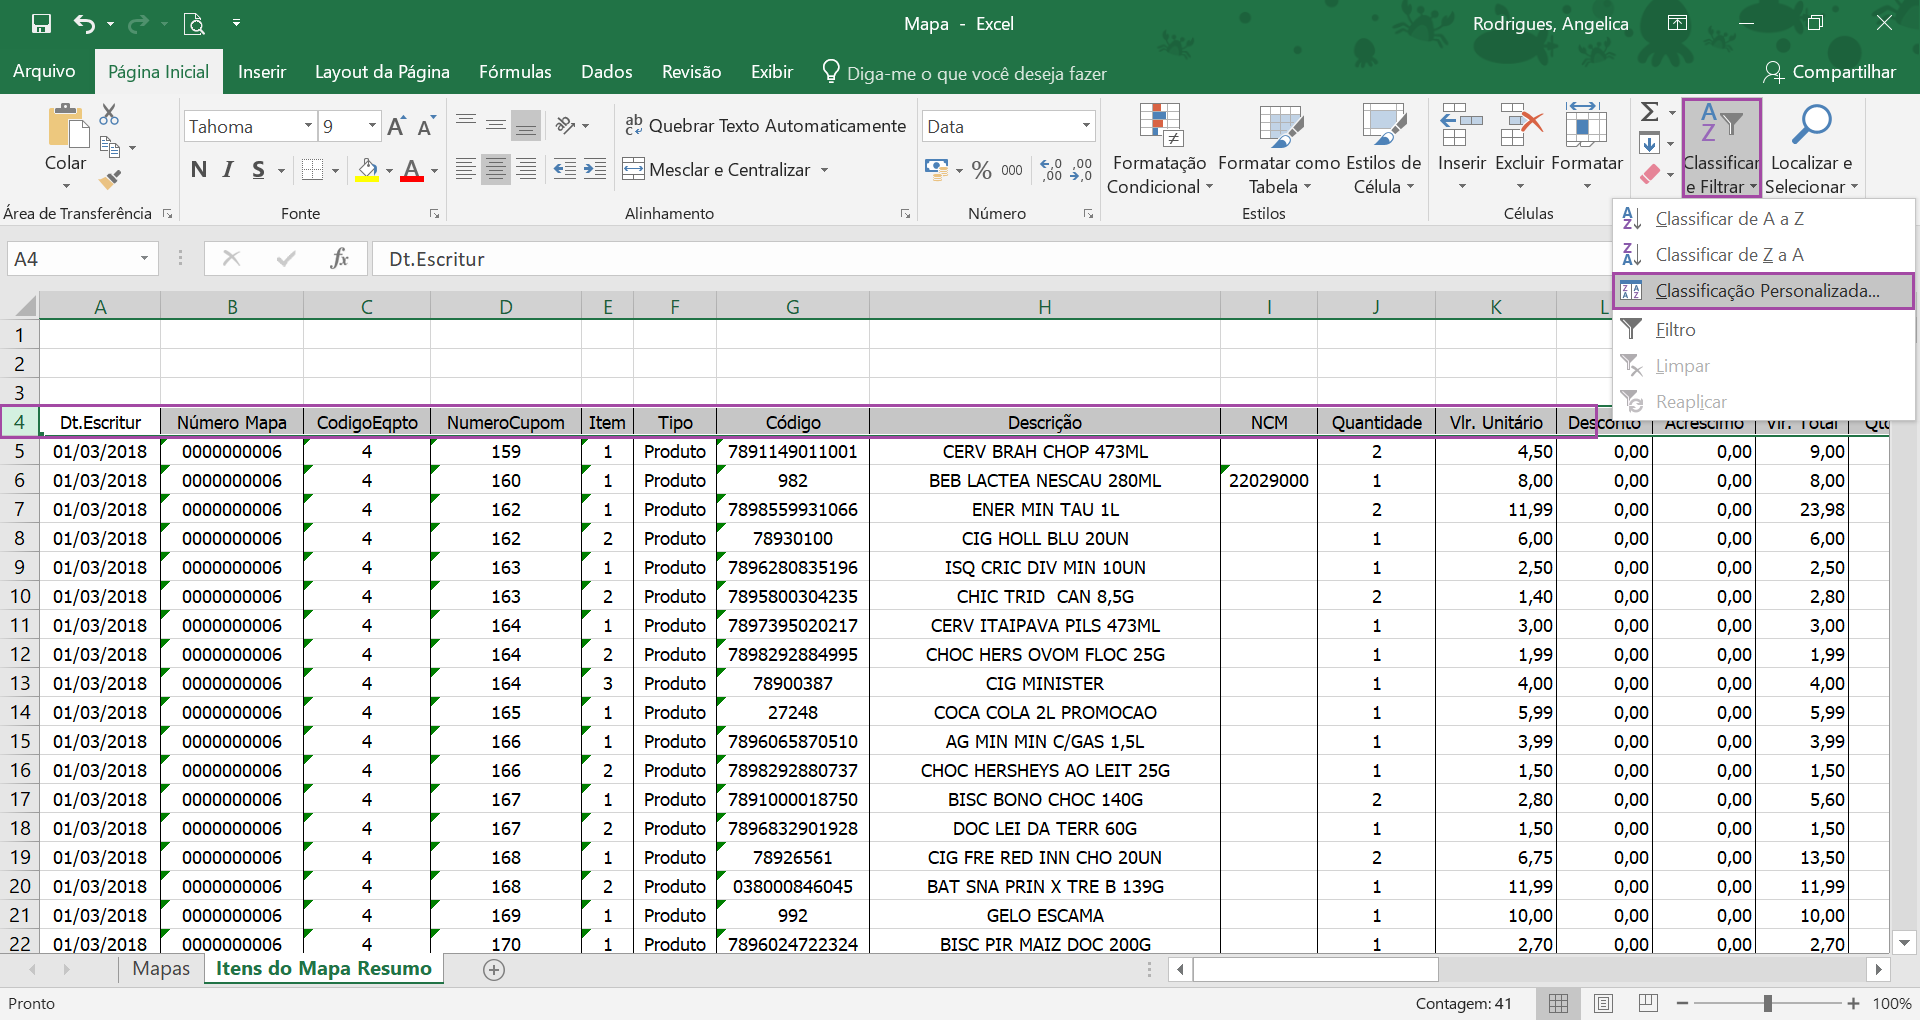This screenshot has height=1020, width=1920.
Task: Open print preview from the quick access toolbar
Action: click(x=194, y=23)
